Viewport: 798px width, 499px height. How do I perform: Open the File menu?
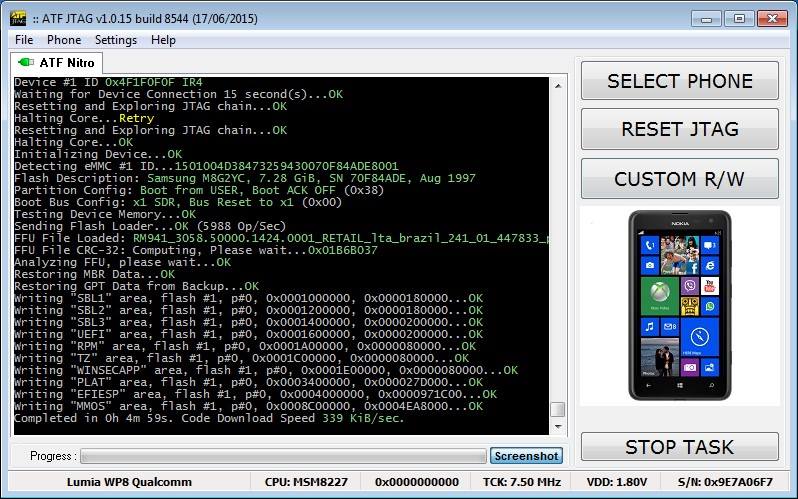[24, 40]
